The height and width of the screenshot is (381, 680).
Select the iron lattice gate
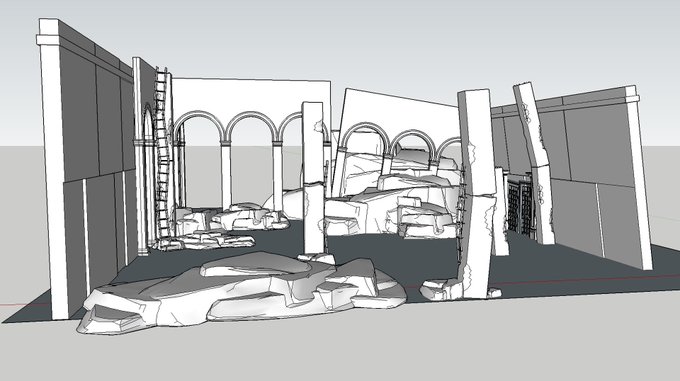[520, 205]
